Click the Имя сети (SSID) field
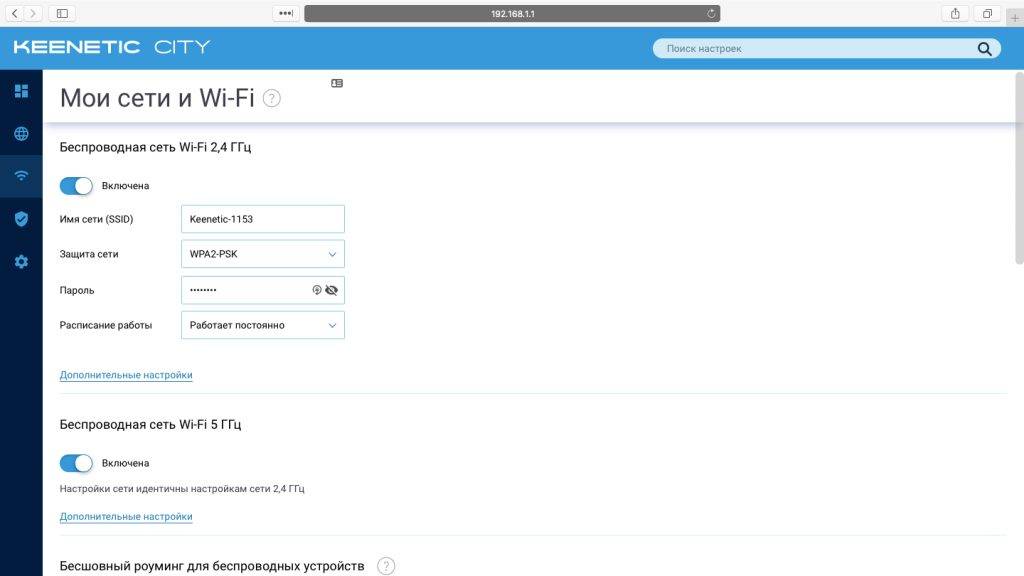Viewport: 1024px width, 576px height. pyautogui.click(x=263, y=219)
